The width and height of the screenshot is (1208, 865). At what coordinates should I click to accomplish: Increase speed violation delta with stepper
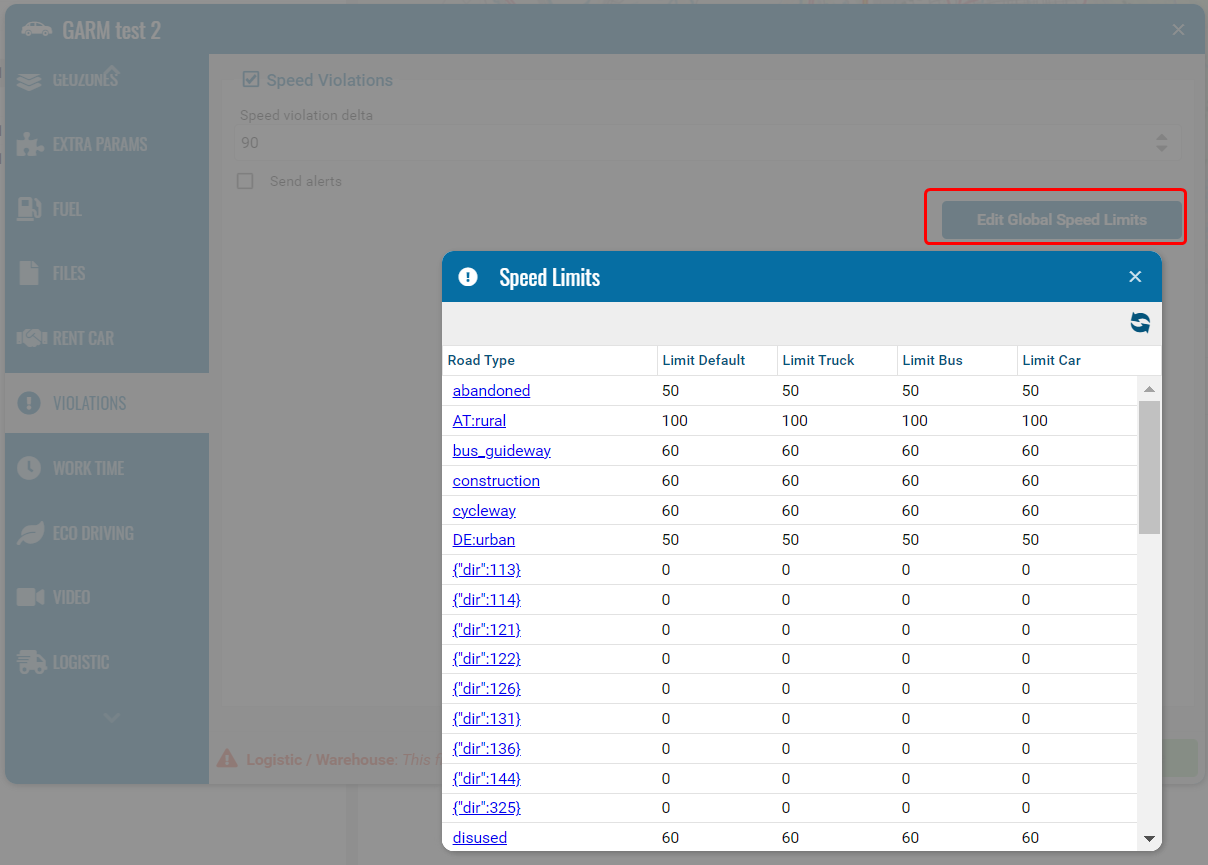(1161, 138)
